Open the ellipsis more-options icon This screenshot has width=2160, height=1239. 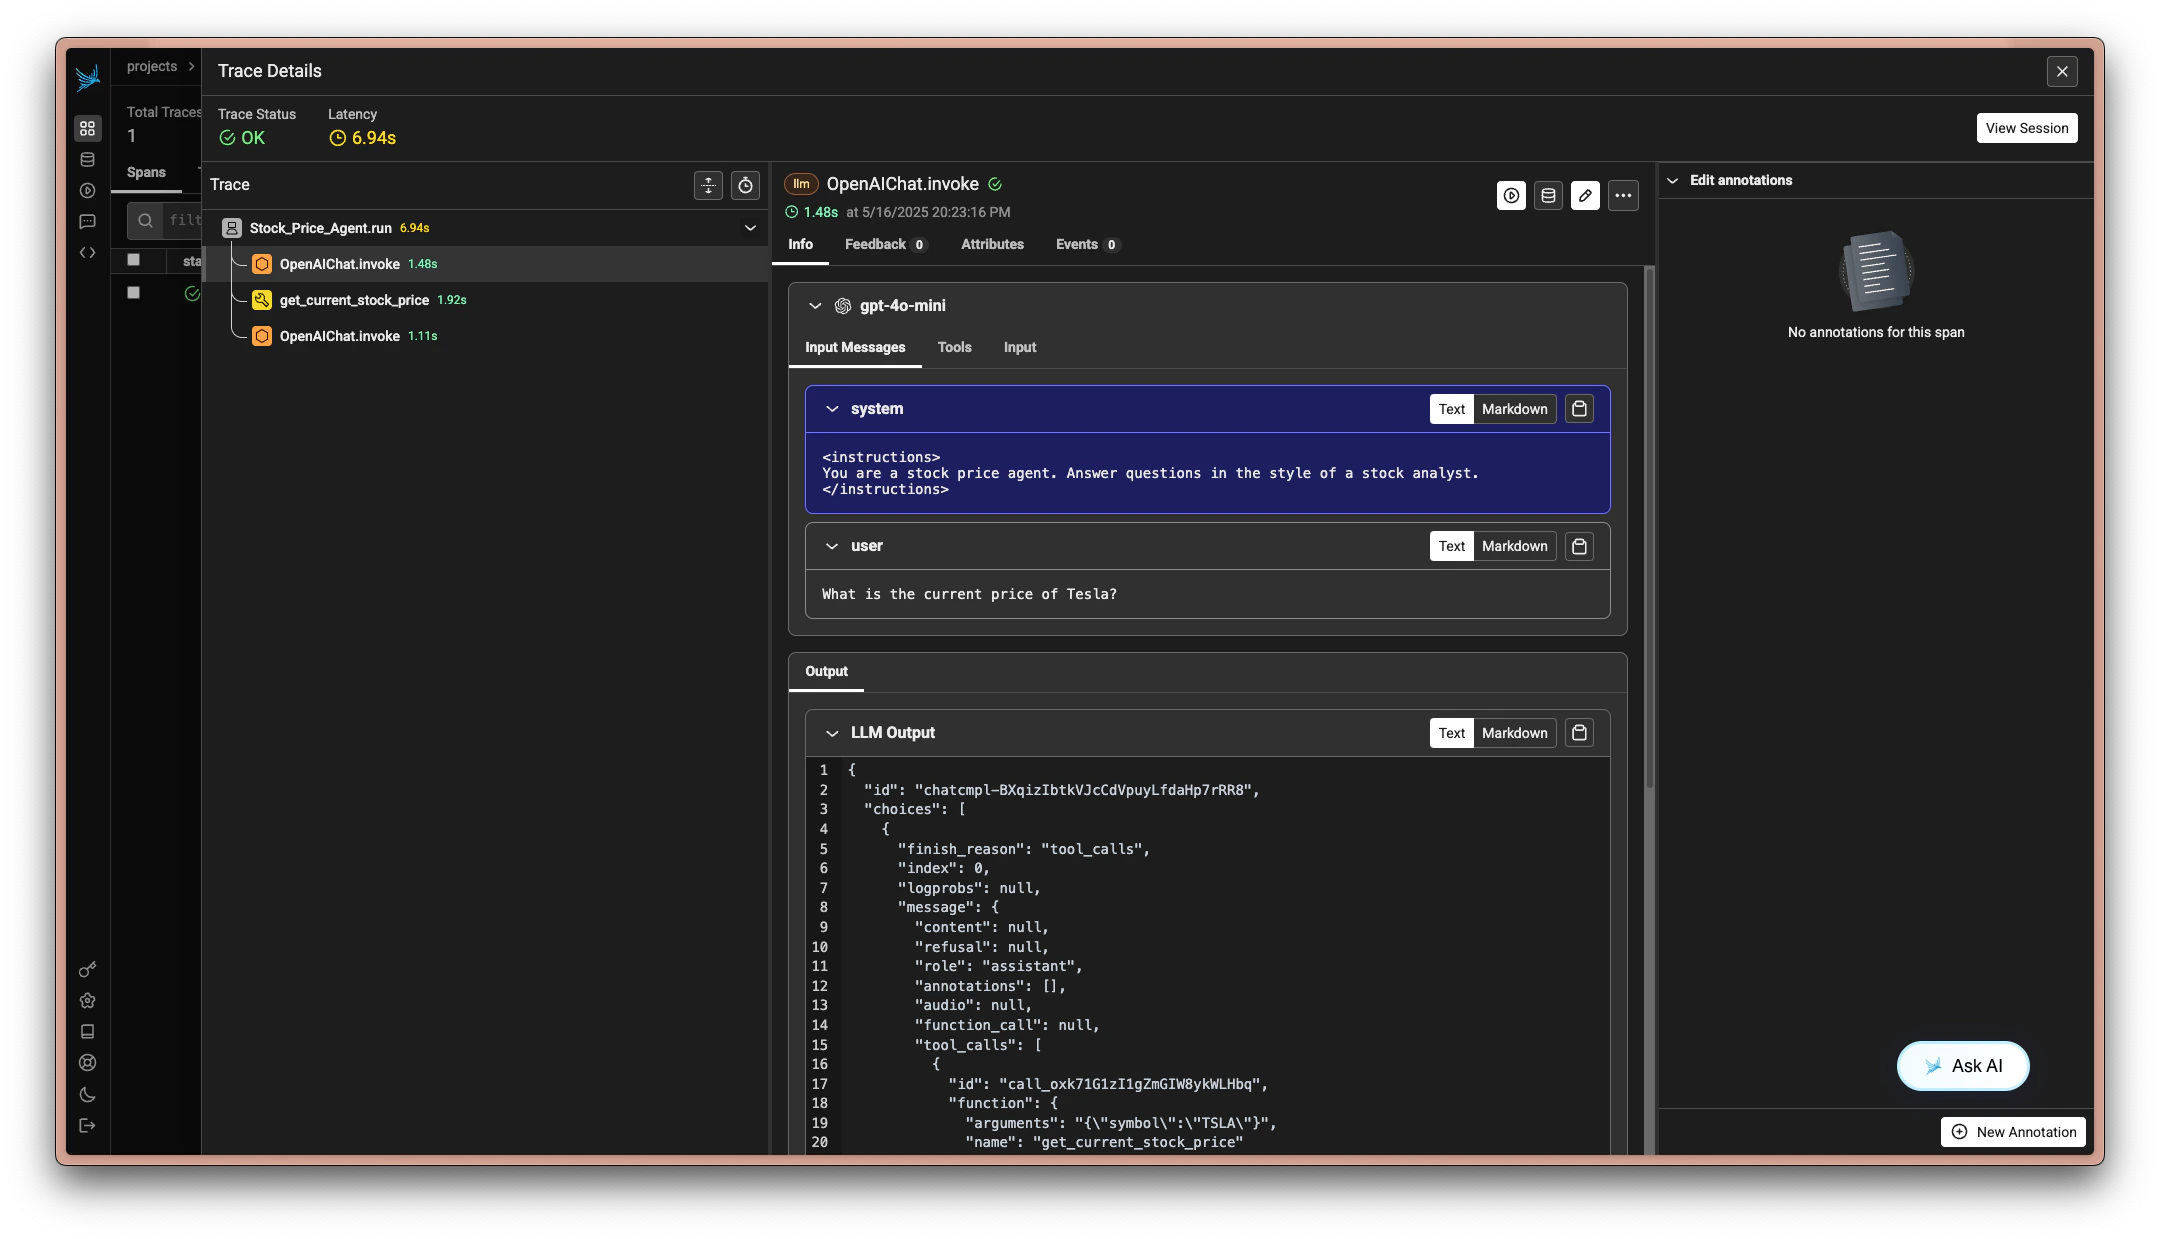coord(1623,196)
